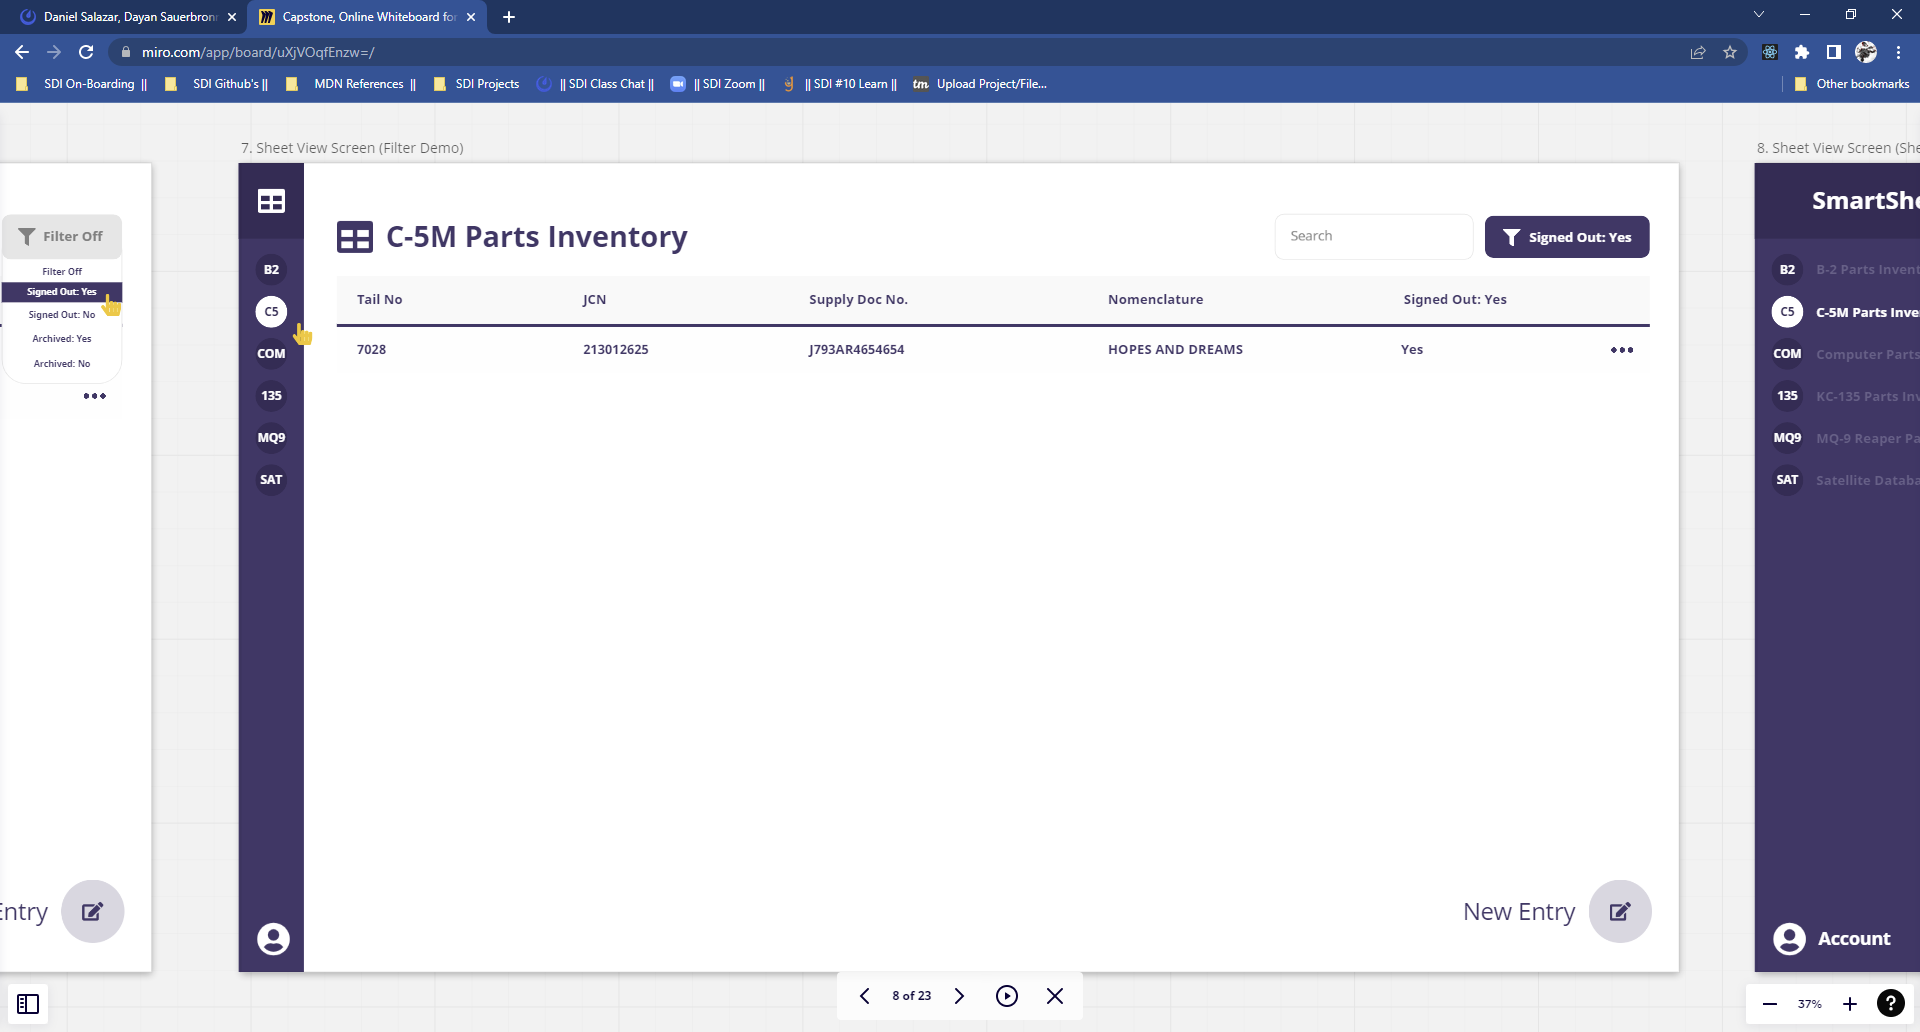Click the Tail No column header

(380, 299)
